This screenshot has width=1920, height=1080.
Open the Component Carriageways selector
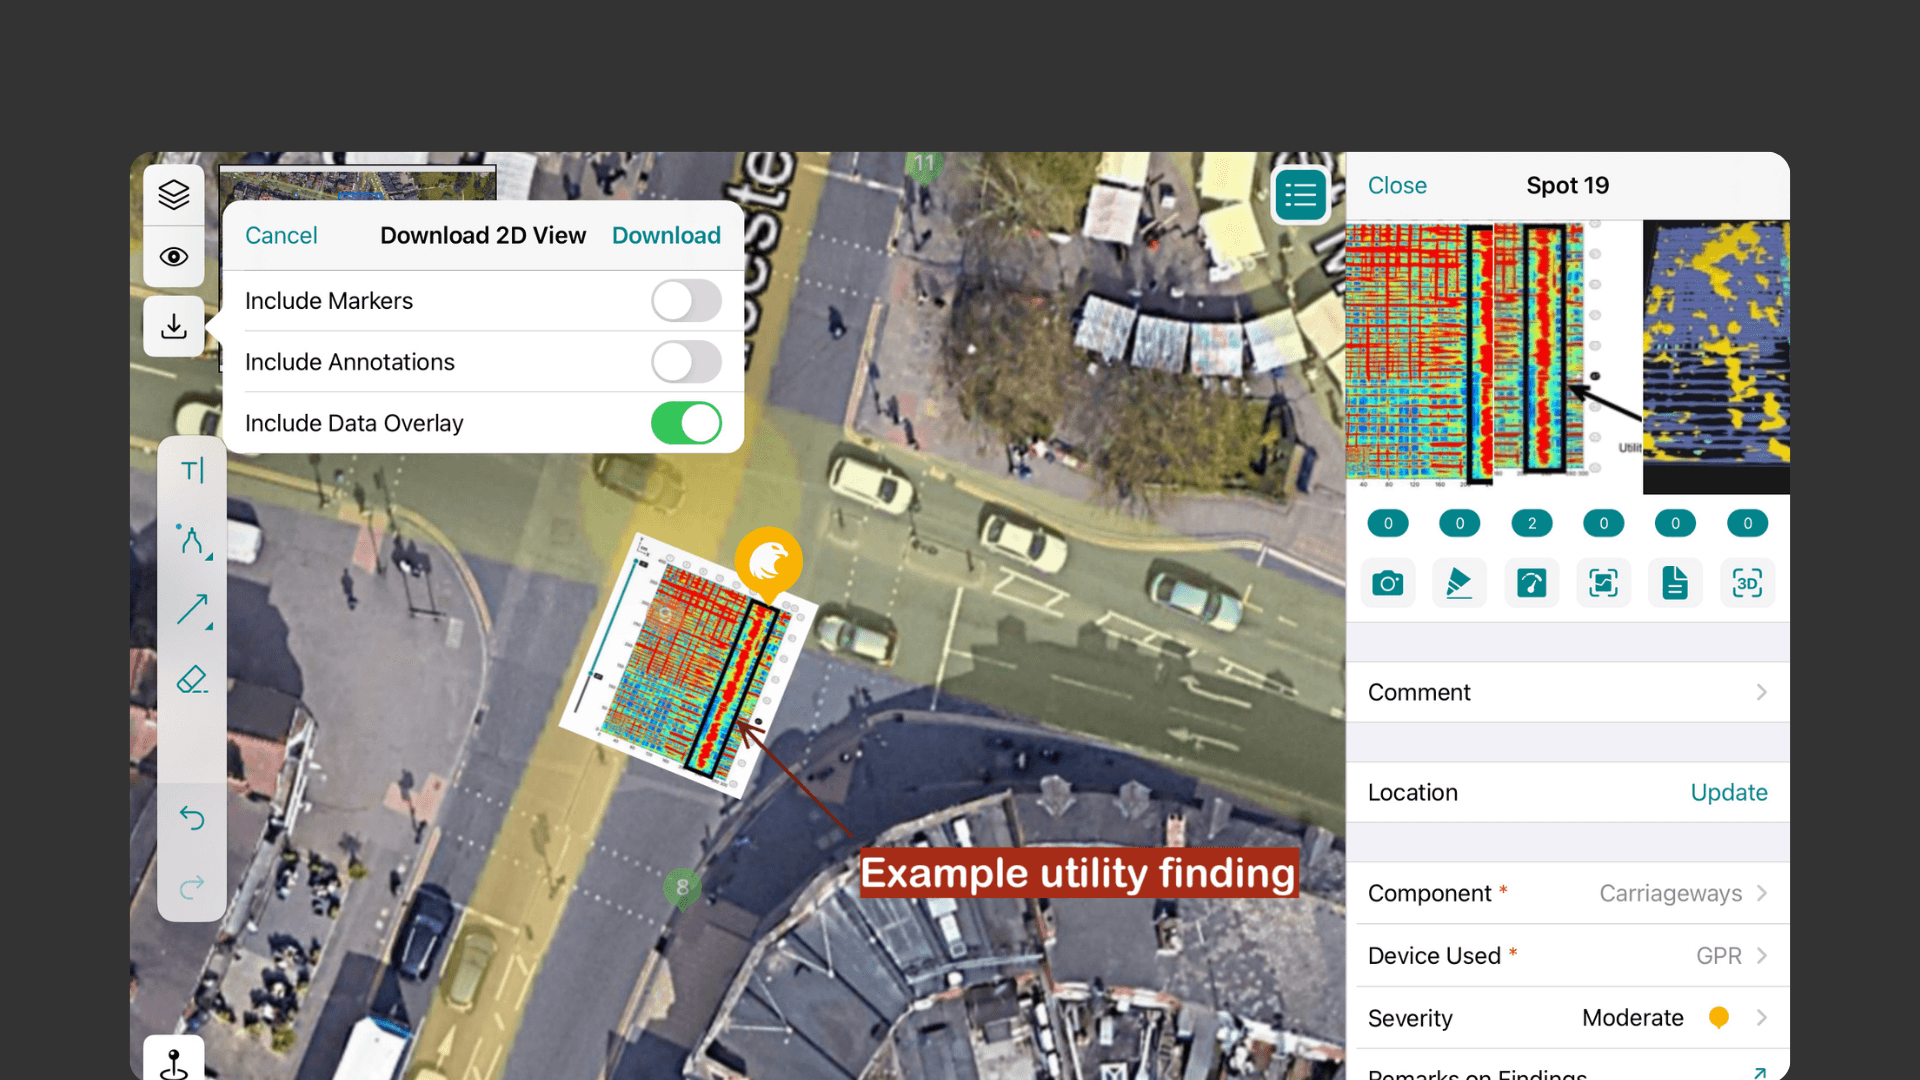tap(1568, 893)
